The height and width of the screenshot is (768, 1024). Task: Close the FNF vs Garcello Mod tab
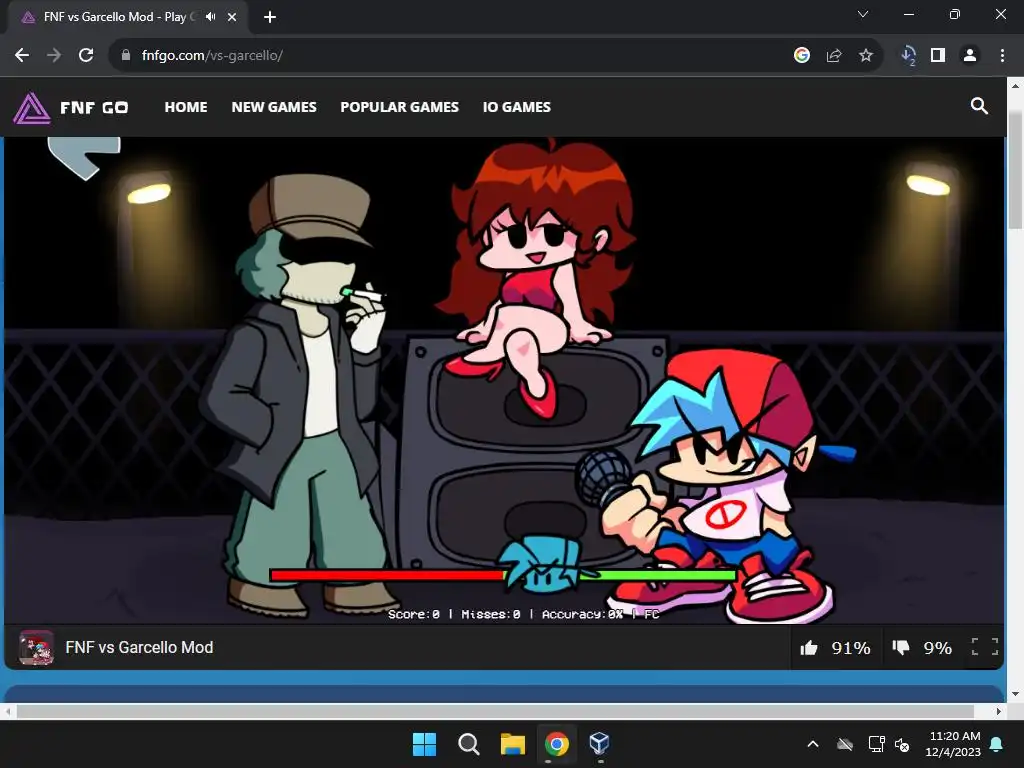click(x=232, y=17)
